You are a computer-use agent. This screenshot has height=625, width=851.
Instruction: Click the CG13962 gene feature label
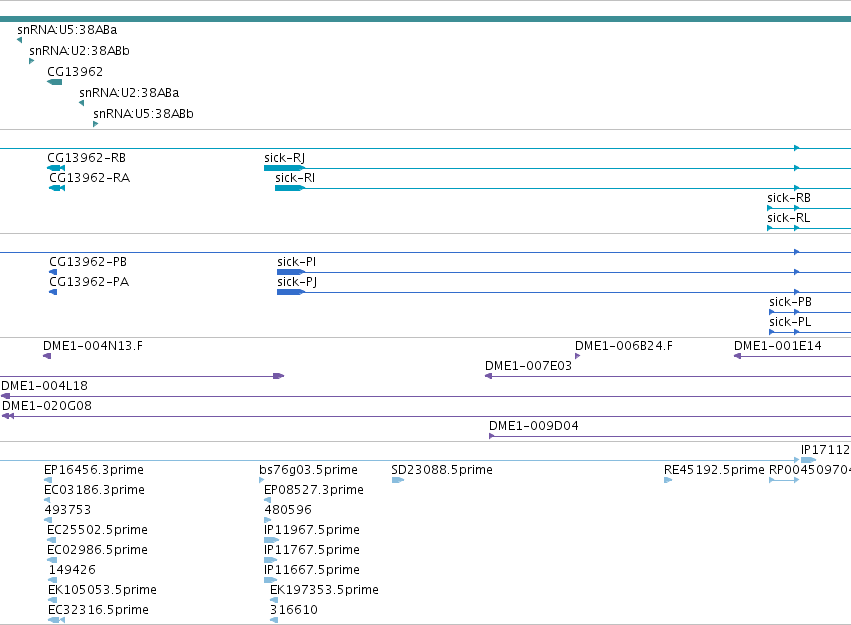point(75,72)
